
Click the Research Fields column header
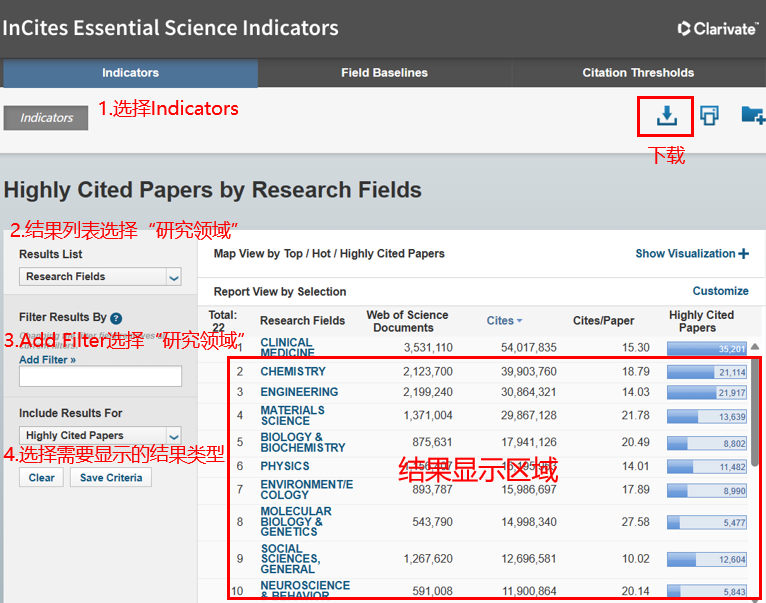[302, 321]
